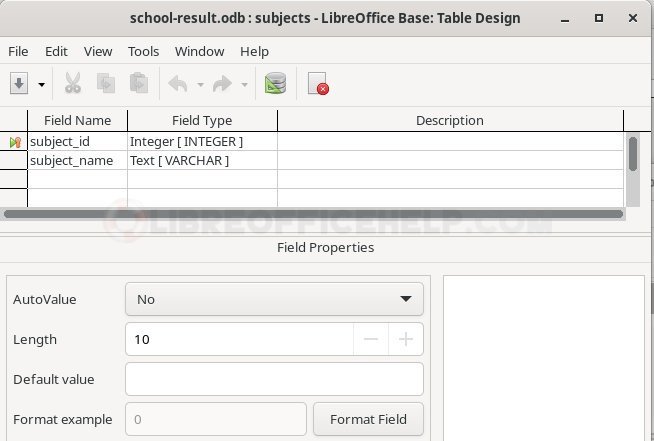
Task: Click the Format Field button
Action: click(368, 419)
